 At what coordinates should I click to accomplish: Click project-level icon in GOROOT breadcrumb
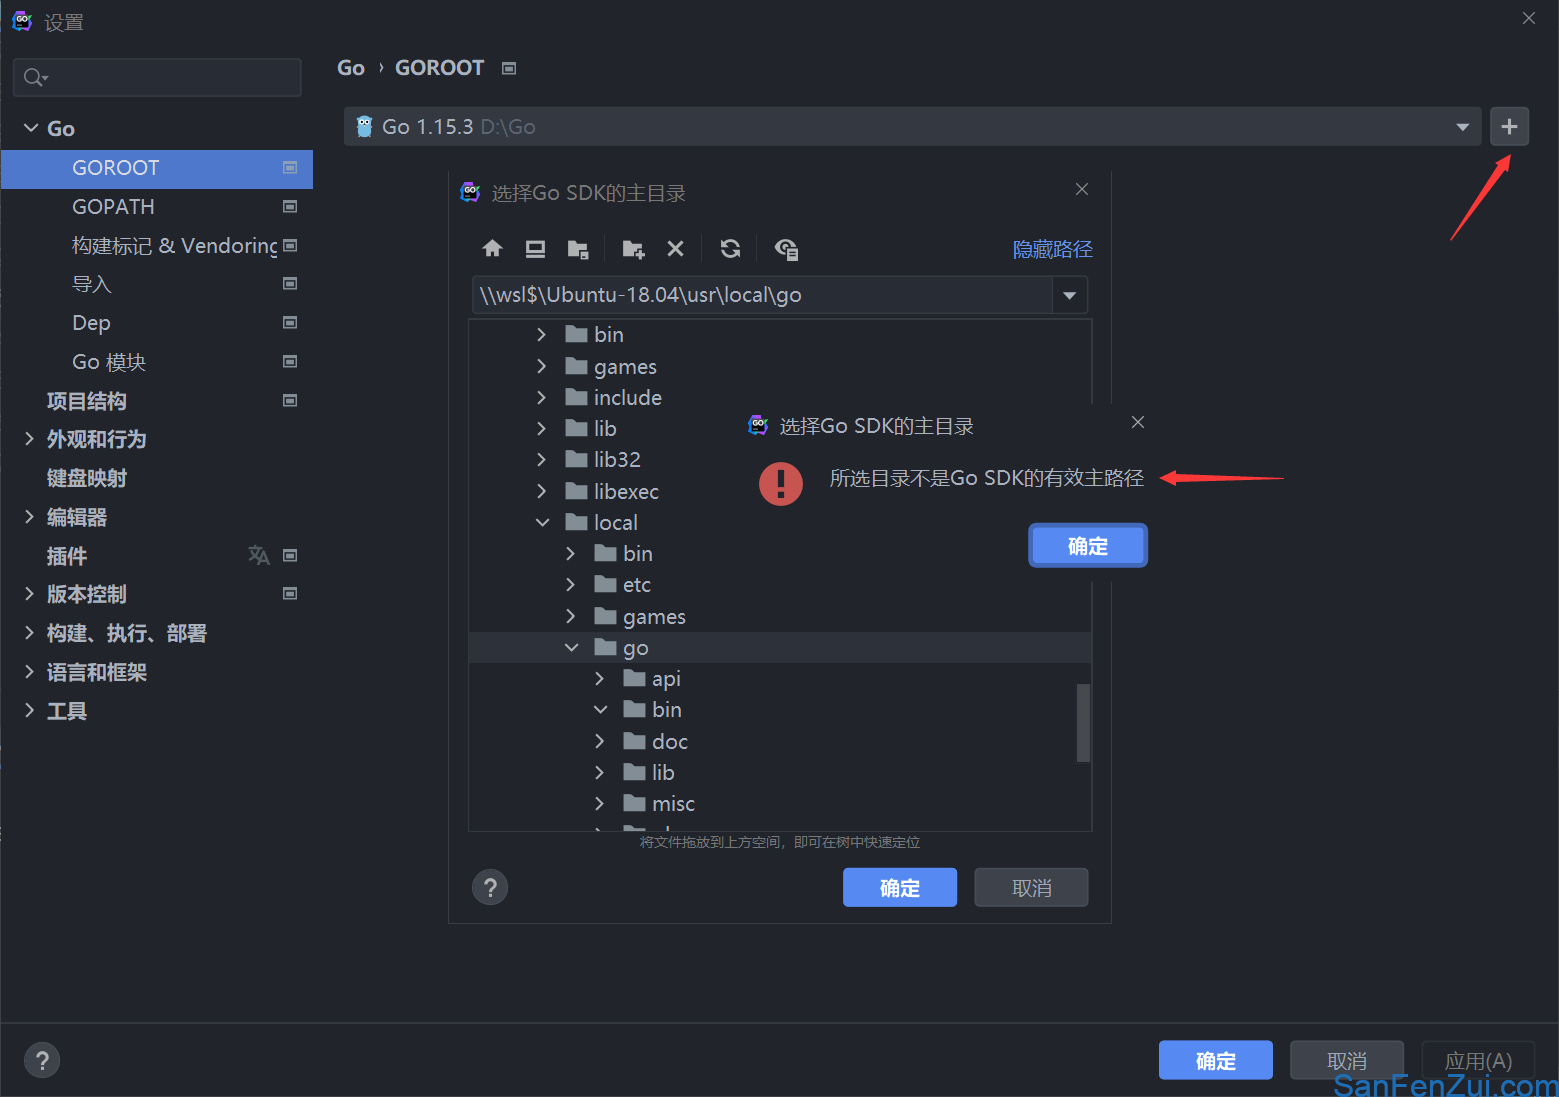(x=509, y=68)
